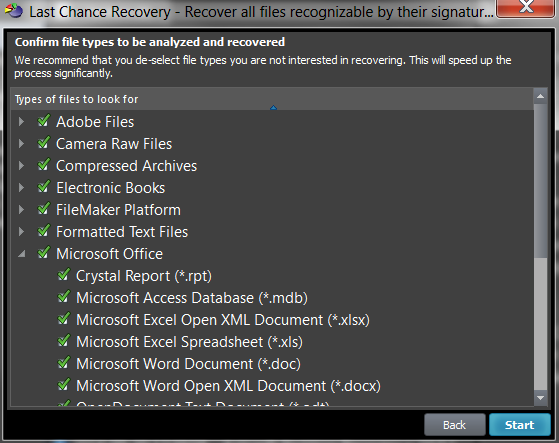Select the Compressed Archives label
The image size is (559, 443).
pyautogui.click(x=126, y=166)
